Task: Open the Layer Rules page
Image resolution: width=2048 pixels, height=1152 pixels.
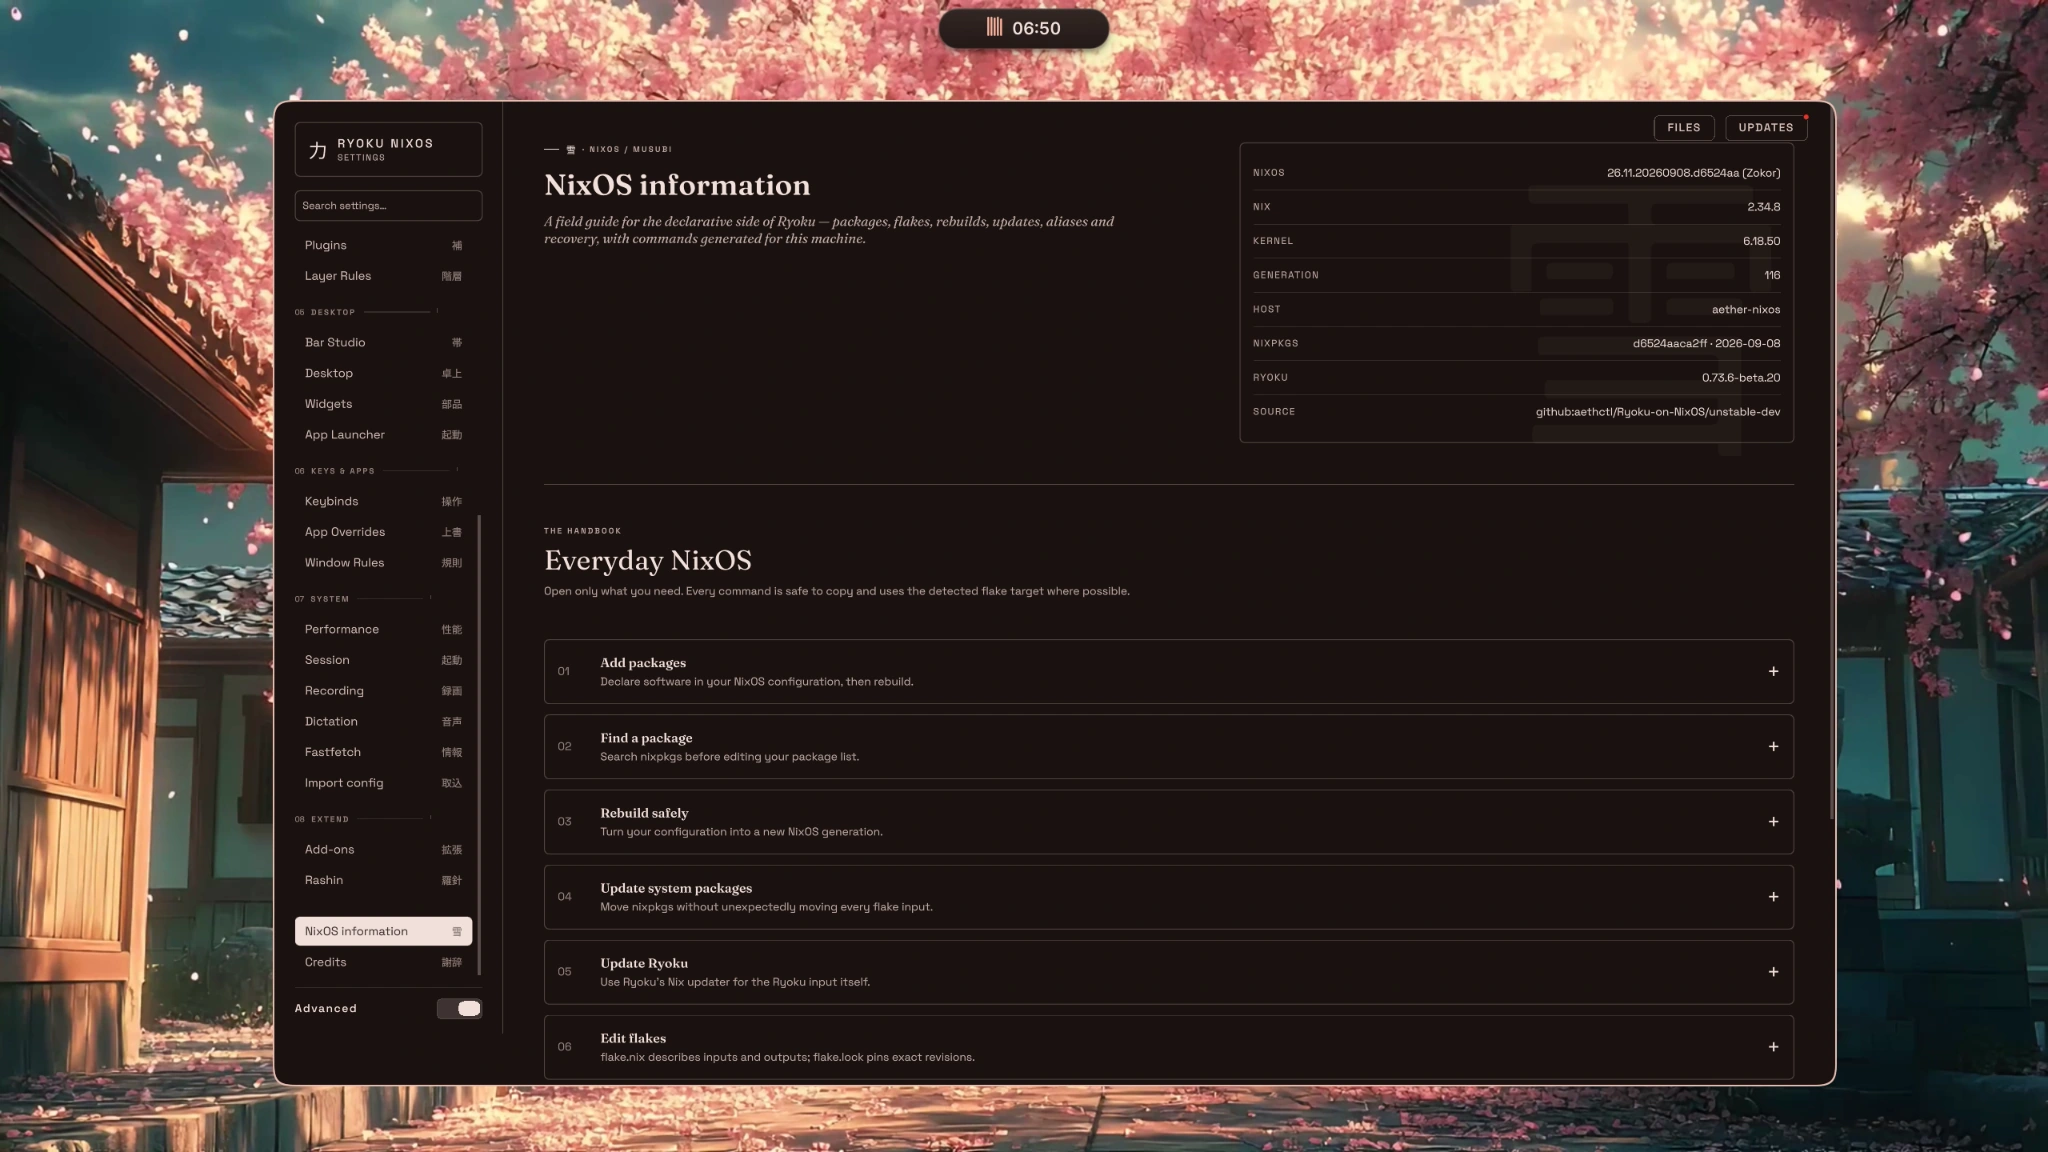Action: (x=383, y=276)
